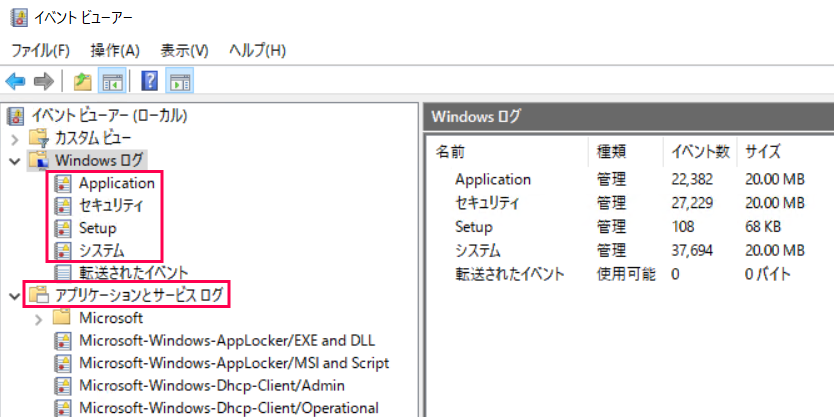Select セキュリティ log in the tree
Screen dimensions: 834x417
111,206
